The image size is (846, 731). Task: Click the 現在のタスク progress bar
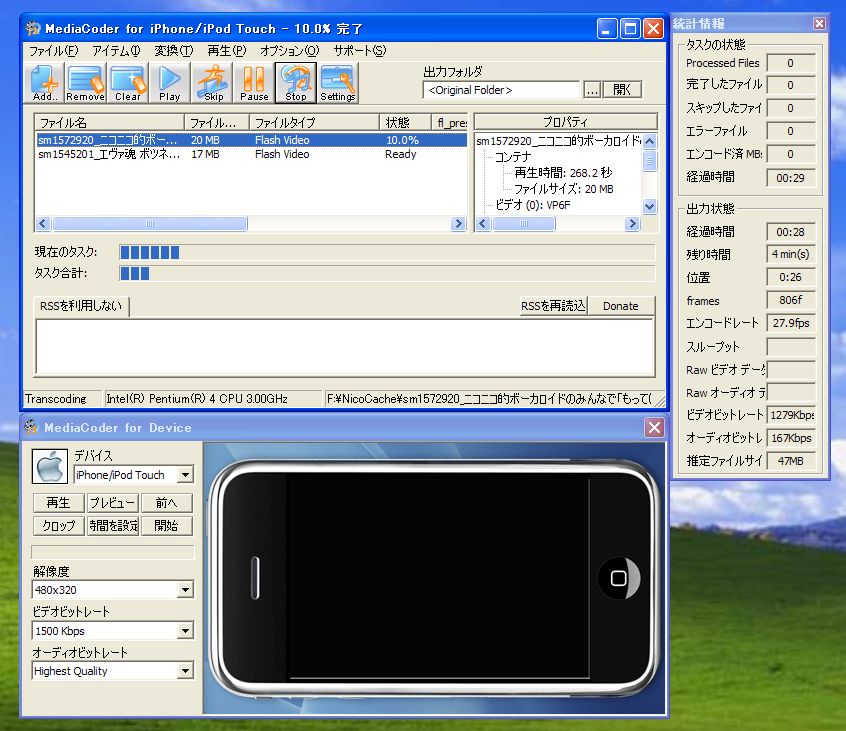pyautogui.click(x=387, y=252)
